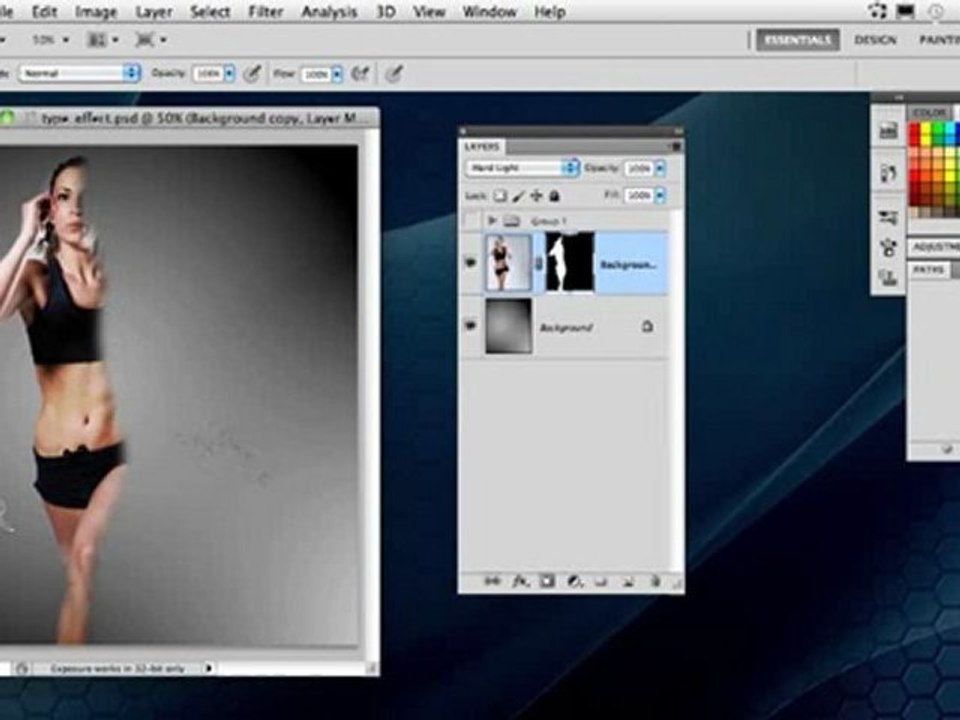Click the Delete layer trash icon
Screen dimensions: 960x720
pos(654,581)
